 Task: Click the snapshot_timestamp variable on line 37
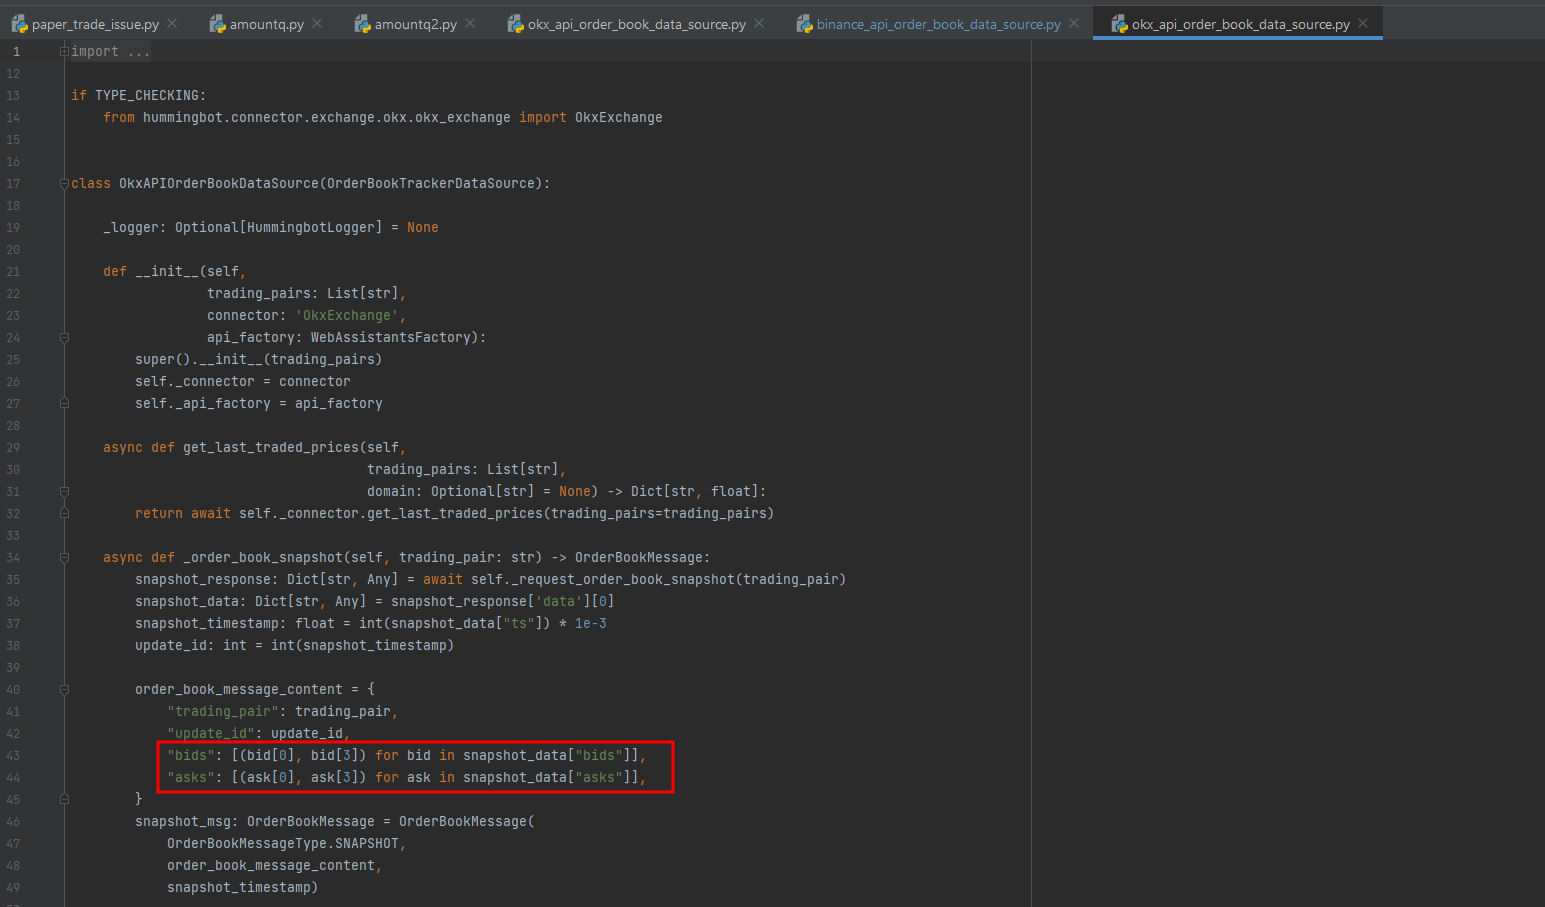click(x=205, y=623)
